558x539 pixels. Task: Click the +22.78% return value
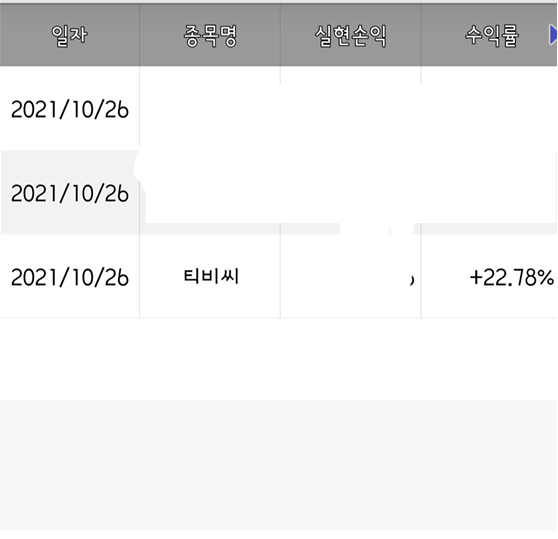point(512,278)
